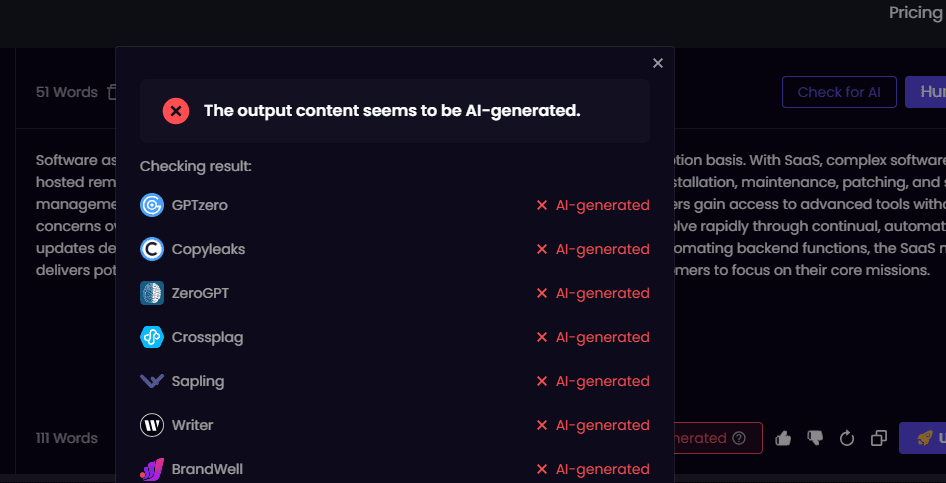Click the red error icon in banner
This screenshot has width=946, height=483.
176,111
